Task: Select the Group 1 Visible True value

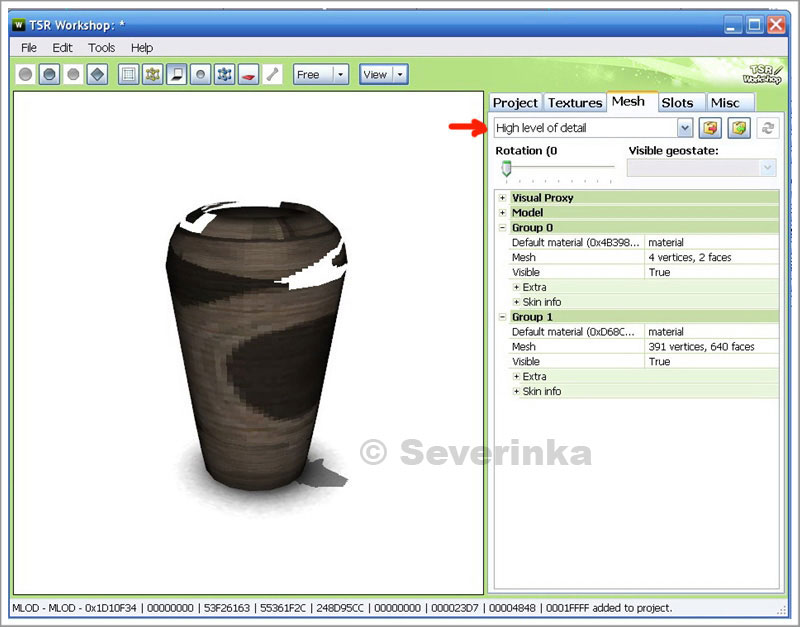Action: [660, 361]
